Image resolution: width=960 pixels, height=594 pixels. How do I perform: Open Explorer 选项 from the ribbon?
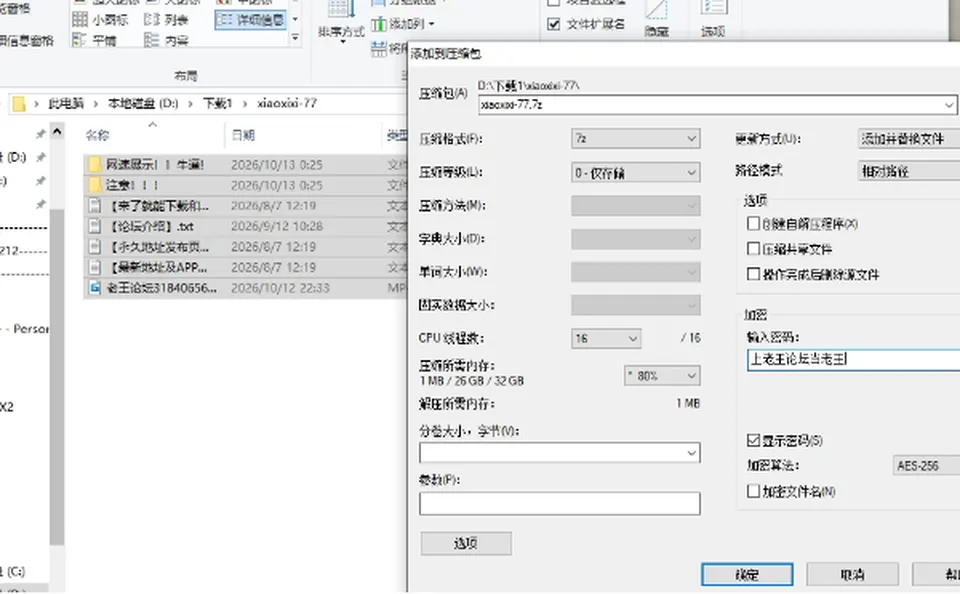point(713,20)
